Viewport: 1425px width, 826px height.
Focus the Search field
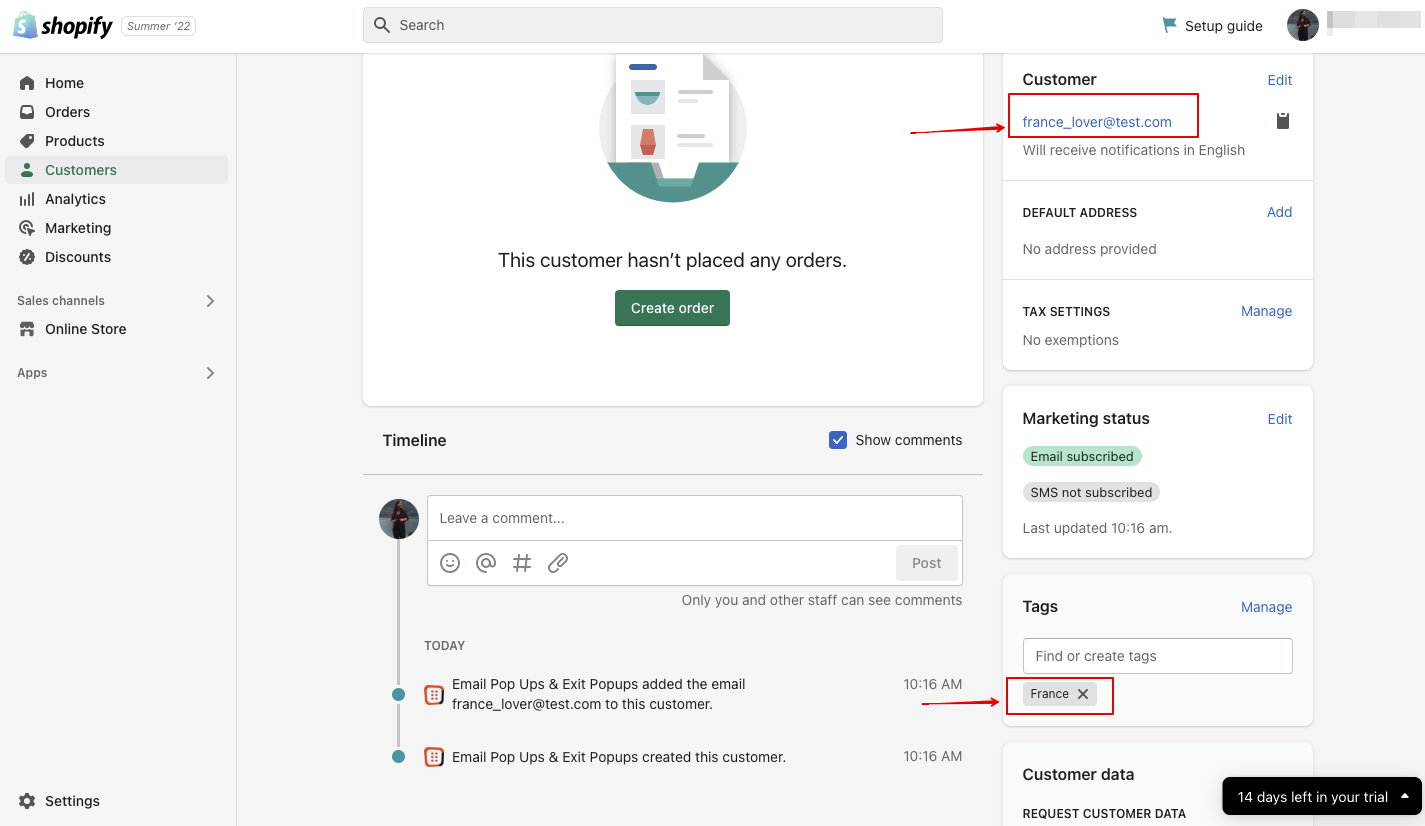point(653,25)
